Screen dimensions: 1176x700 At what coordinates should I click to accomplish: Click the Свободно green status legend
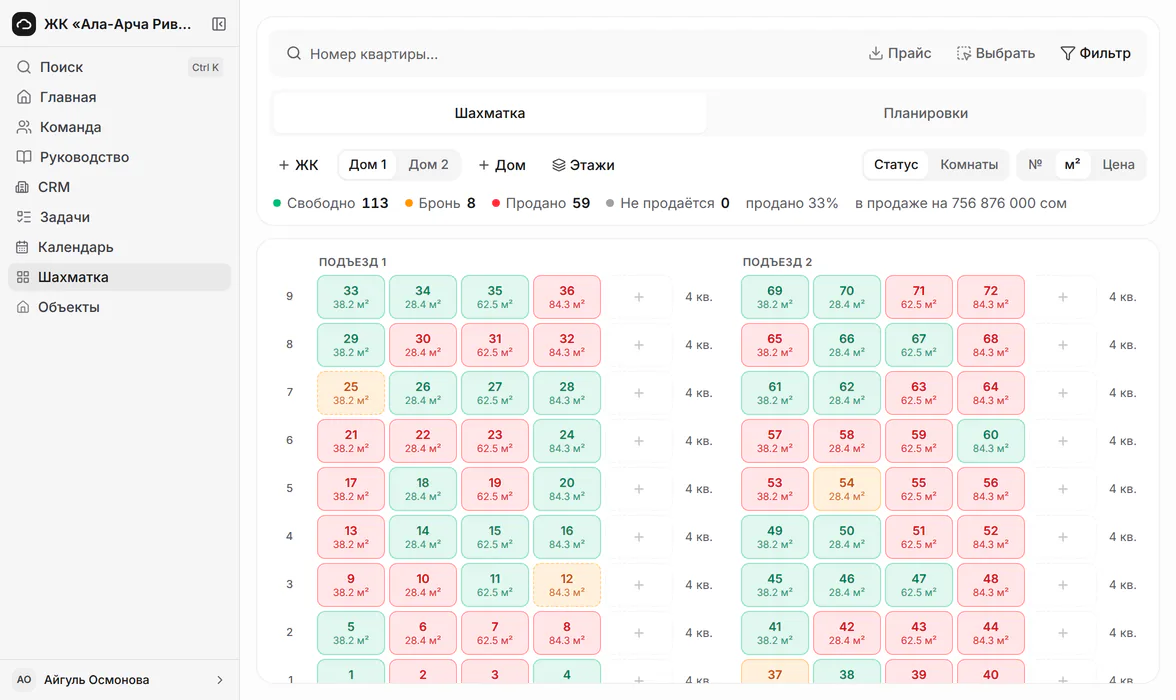(x=331, y=203)
